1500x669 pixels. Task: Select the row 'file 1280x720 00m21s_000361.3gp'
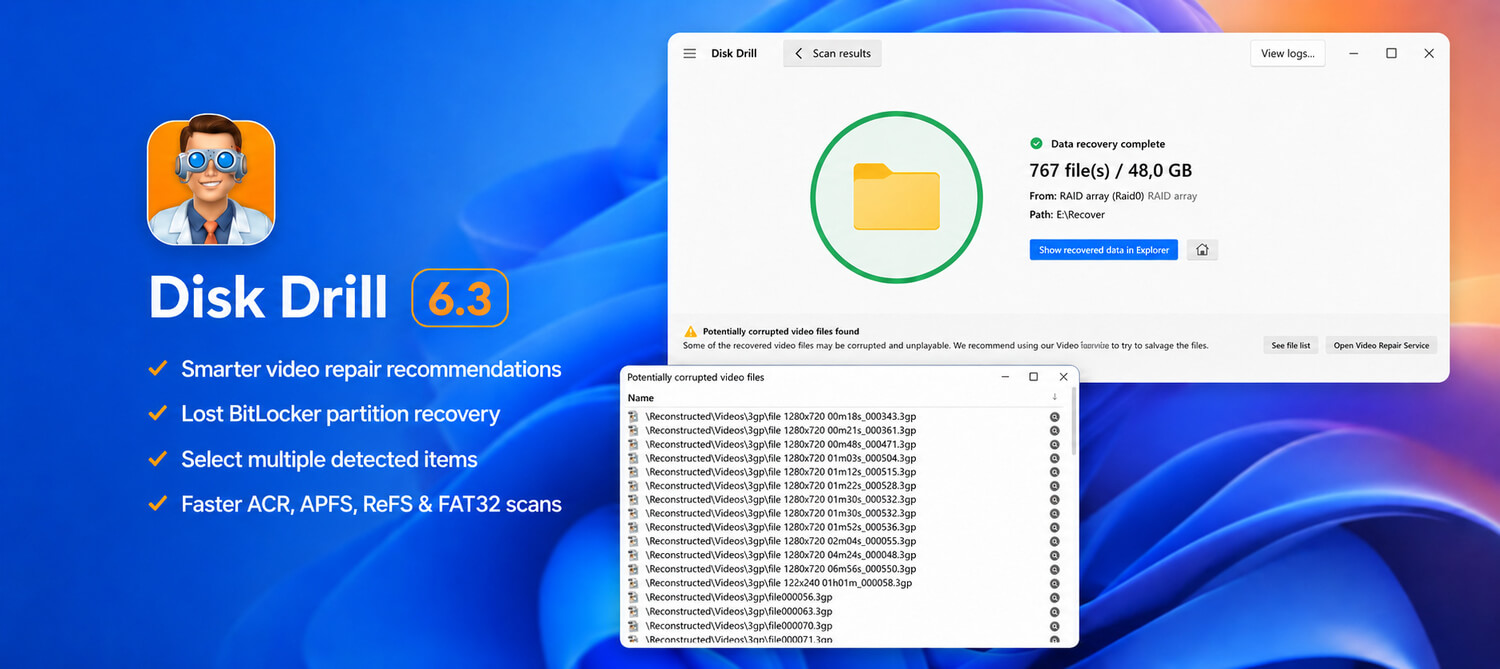[x=845, y=430]
